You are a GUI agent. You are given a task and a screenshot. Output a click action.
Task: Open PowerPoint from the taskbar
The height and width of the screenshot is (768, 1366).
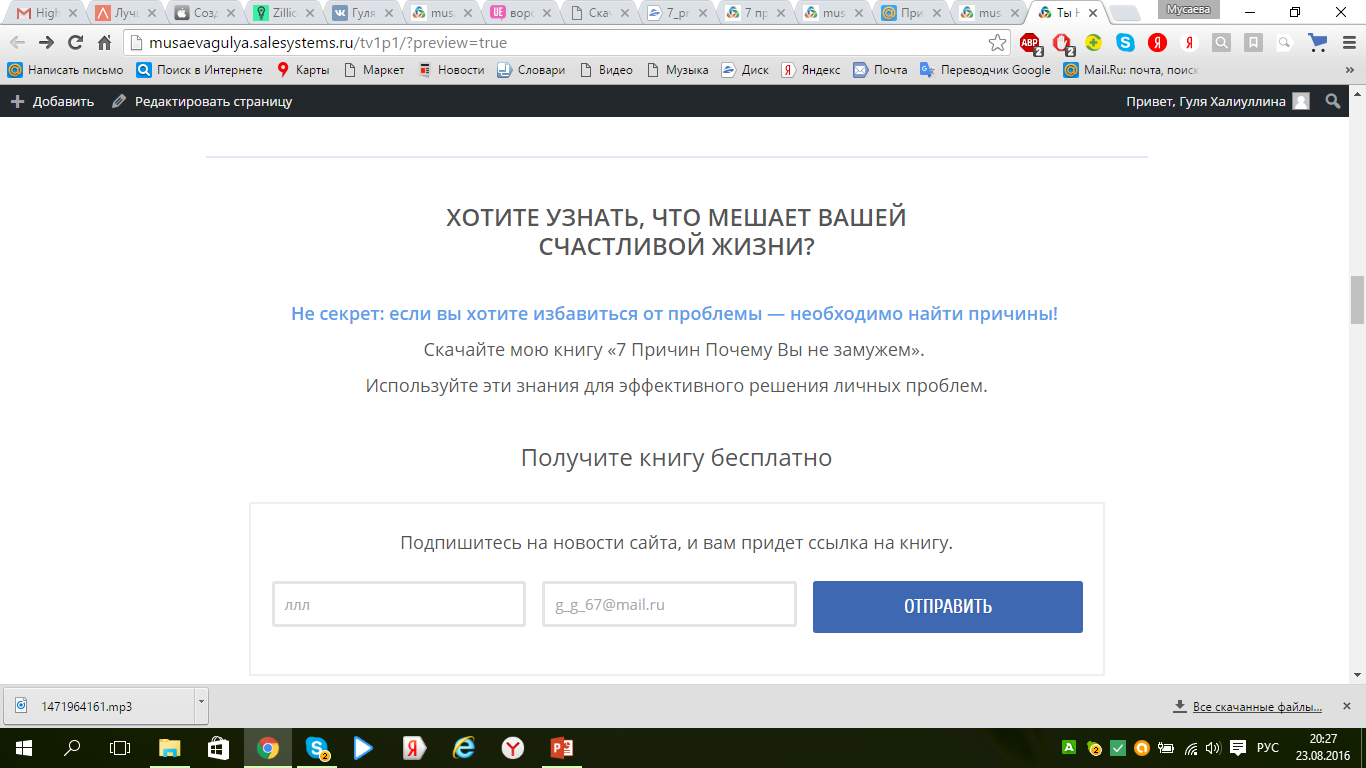pos(561,747)
